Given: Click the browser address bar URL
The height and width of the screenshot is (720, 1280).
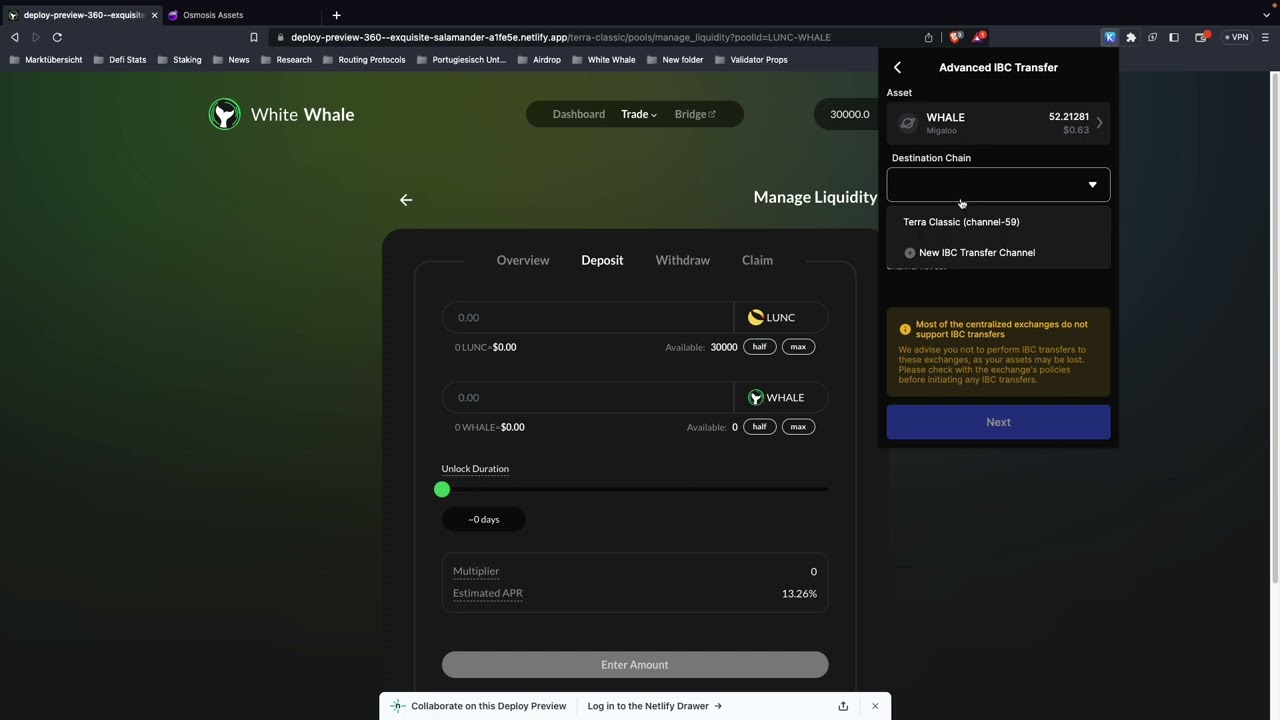Looking at the screenshot, I should (x=561, y=37).
